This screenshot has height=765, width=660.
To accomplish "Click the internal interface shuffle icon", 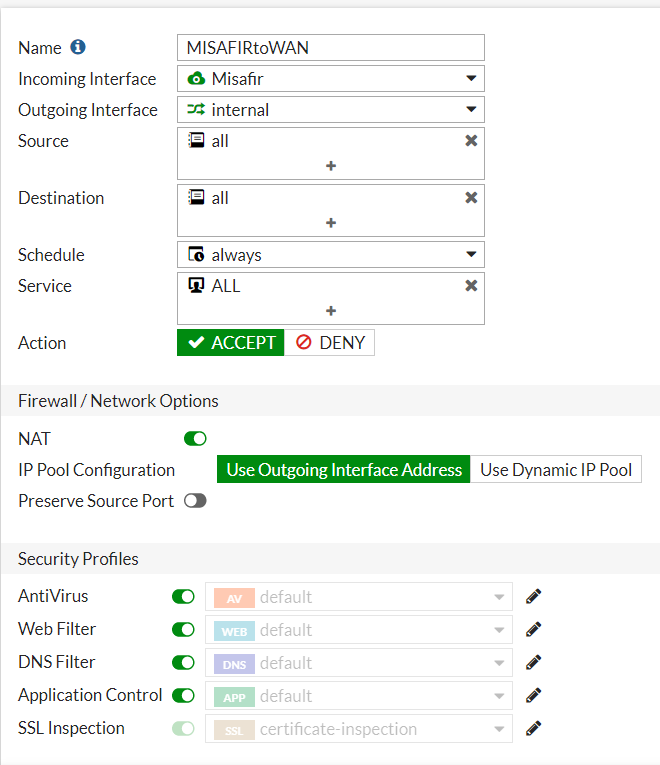I will pos(196,109).
